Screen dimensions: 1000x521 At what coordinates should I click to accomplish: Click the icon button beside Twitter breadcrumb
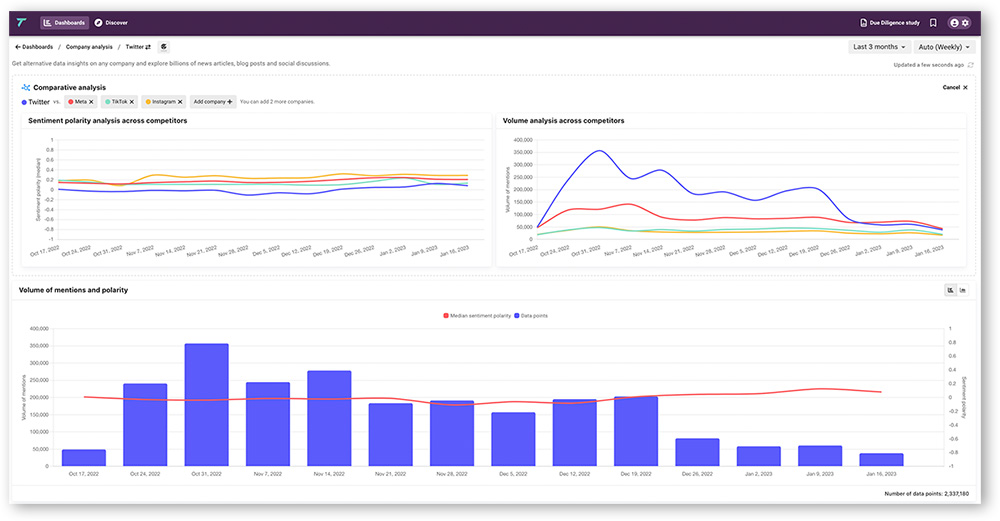click(164, 47)
